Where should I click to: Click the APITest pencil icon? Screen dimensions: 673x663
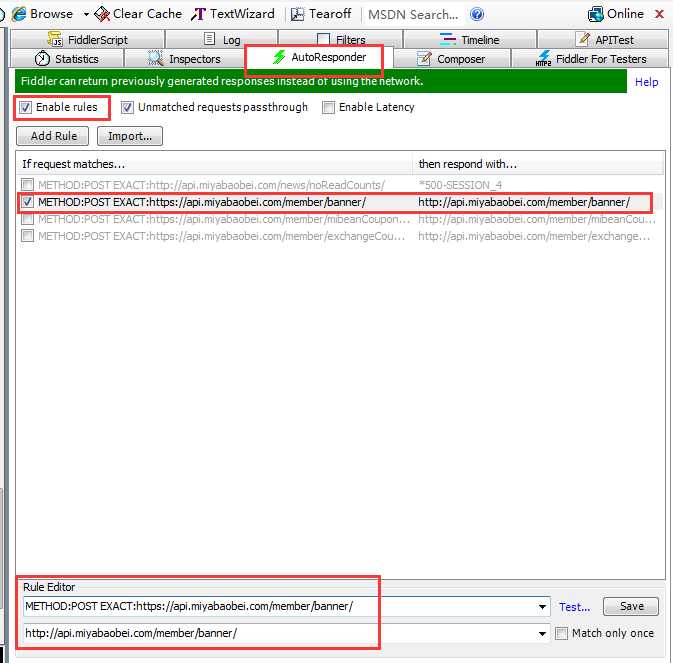click(x=582, y=39)
